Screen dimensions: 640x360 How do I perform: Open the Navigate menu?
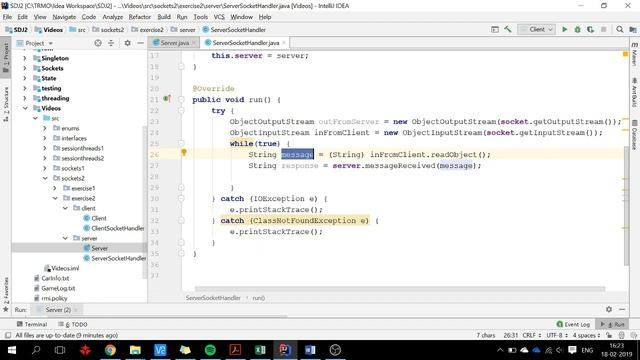pos(64,17)
